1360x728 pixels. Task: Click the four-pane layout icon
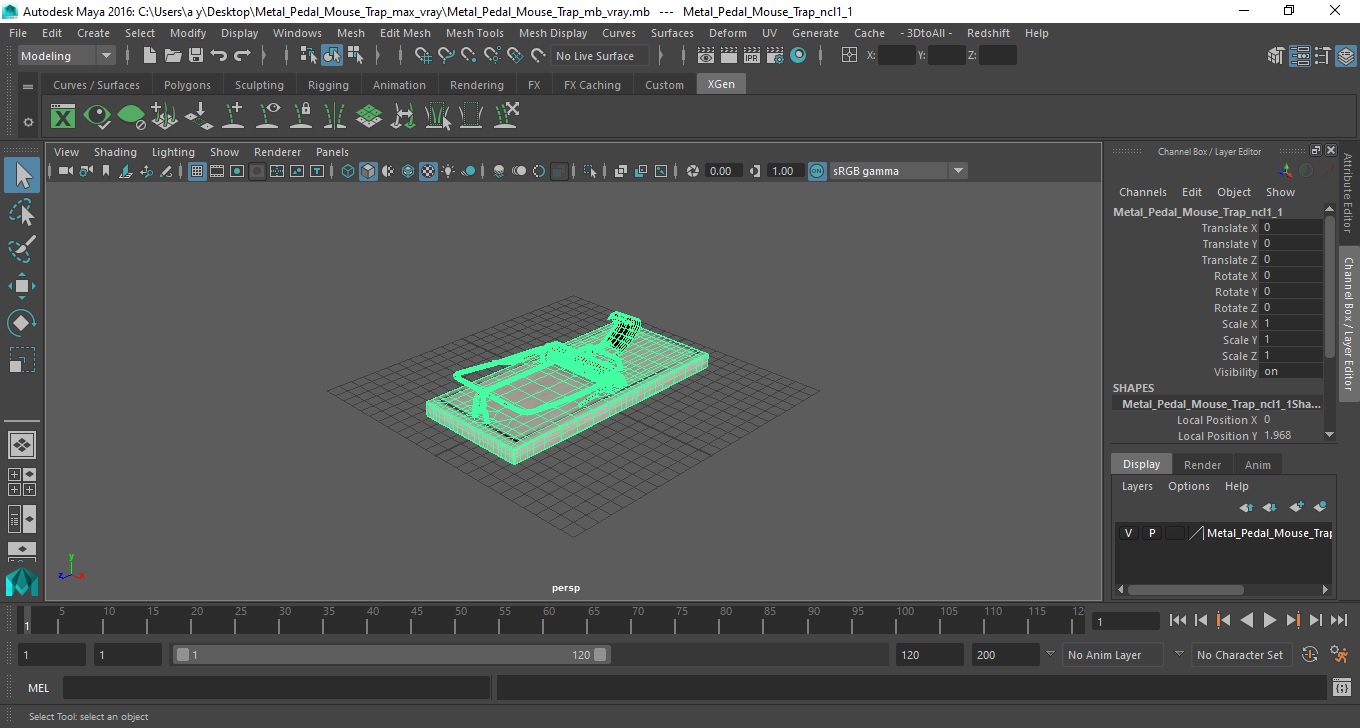coord(22,482)
